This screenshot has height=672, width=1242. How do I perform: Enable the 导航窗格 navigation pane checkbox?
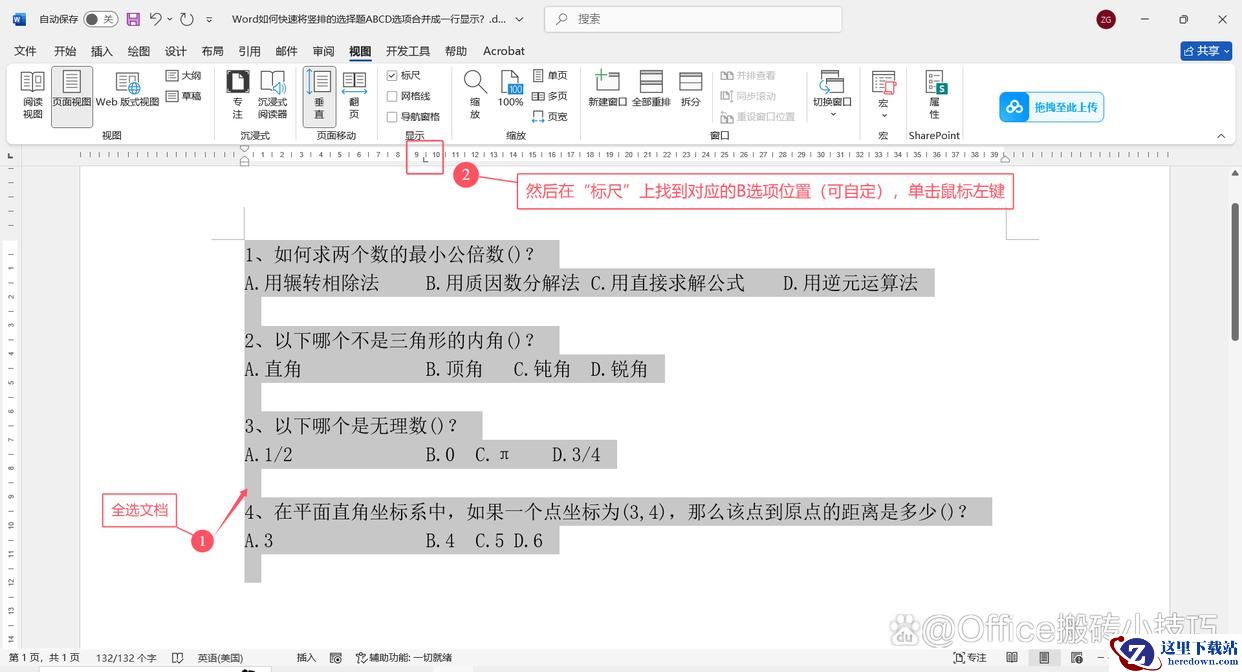[393, 117]
